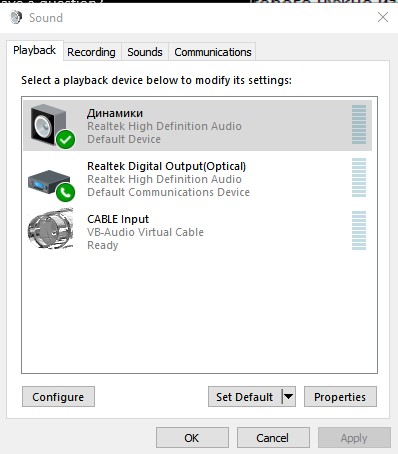Open the Recording tab
The image size is (398, 454).
click(91, 52)
